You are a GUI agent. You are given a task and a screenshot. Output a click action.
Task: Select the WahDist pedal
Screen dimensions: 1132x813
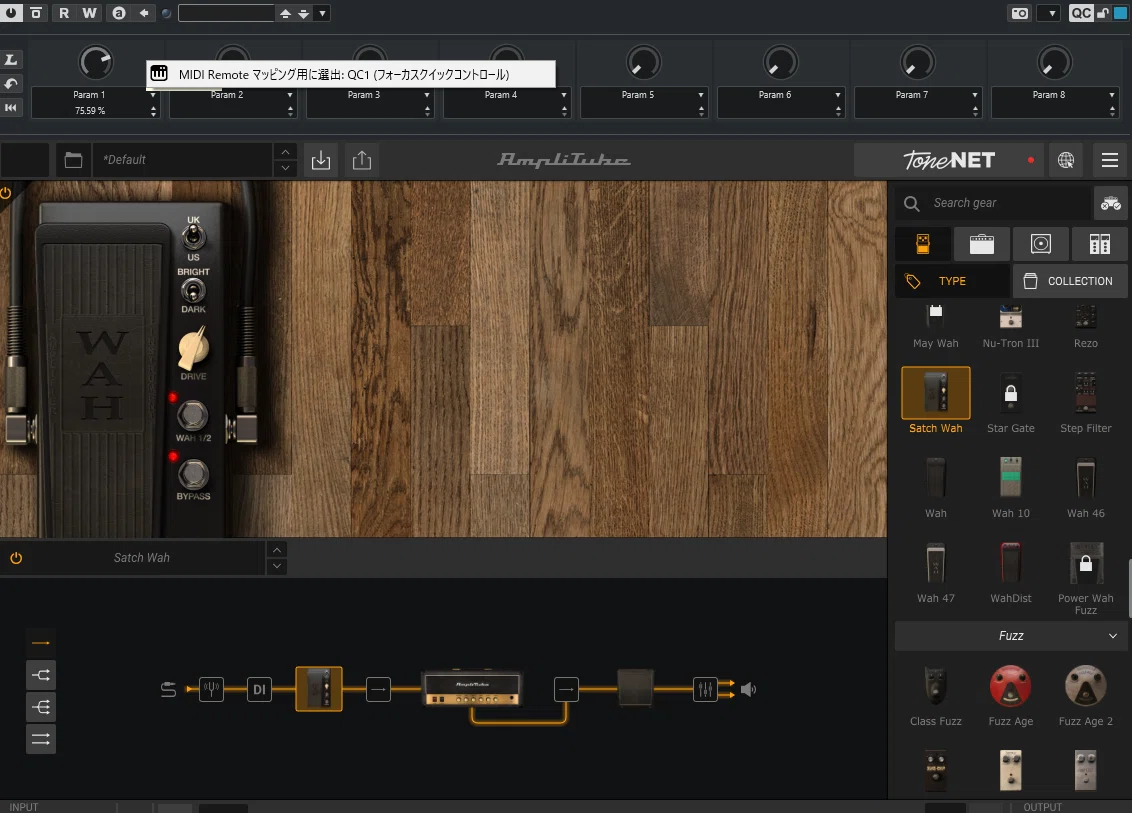pos(1011,573)
